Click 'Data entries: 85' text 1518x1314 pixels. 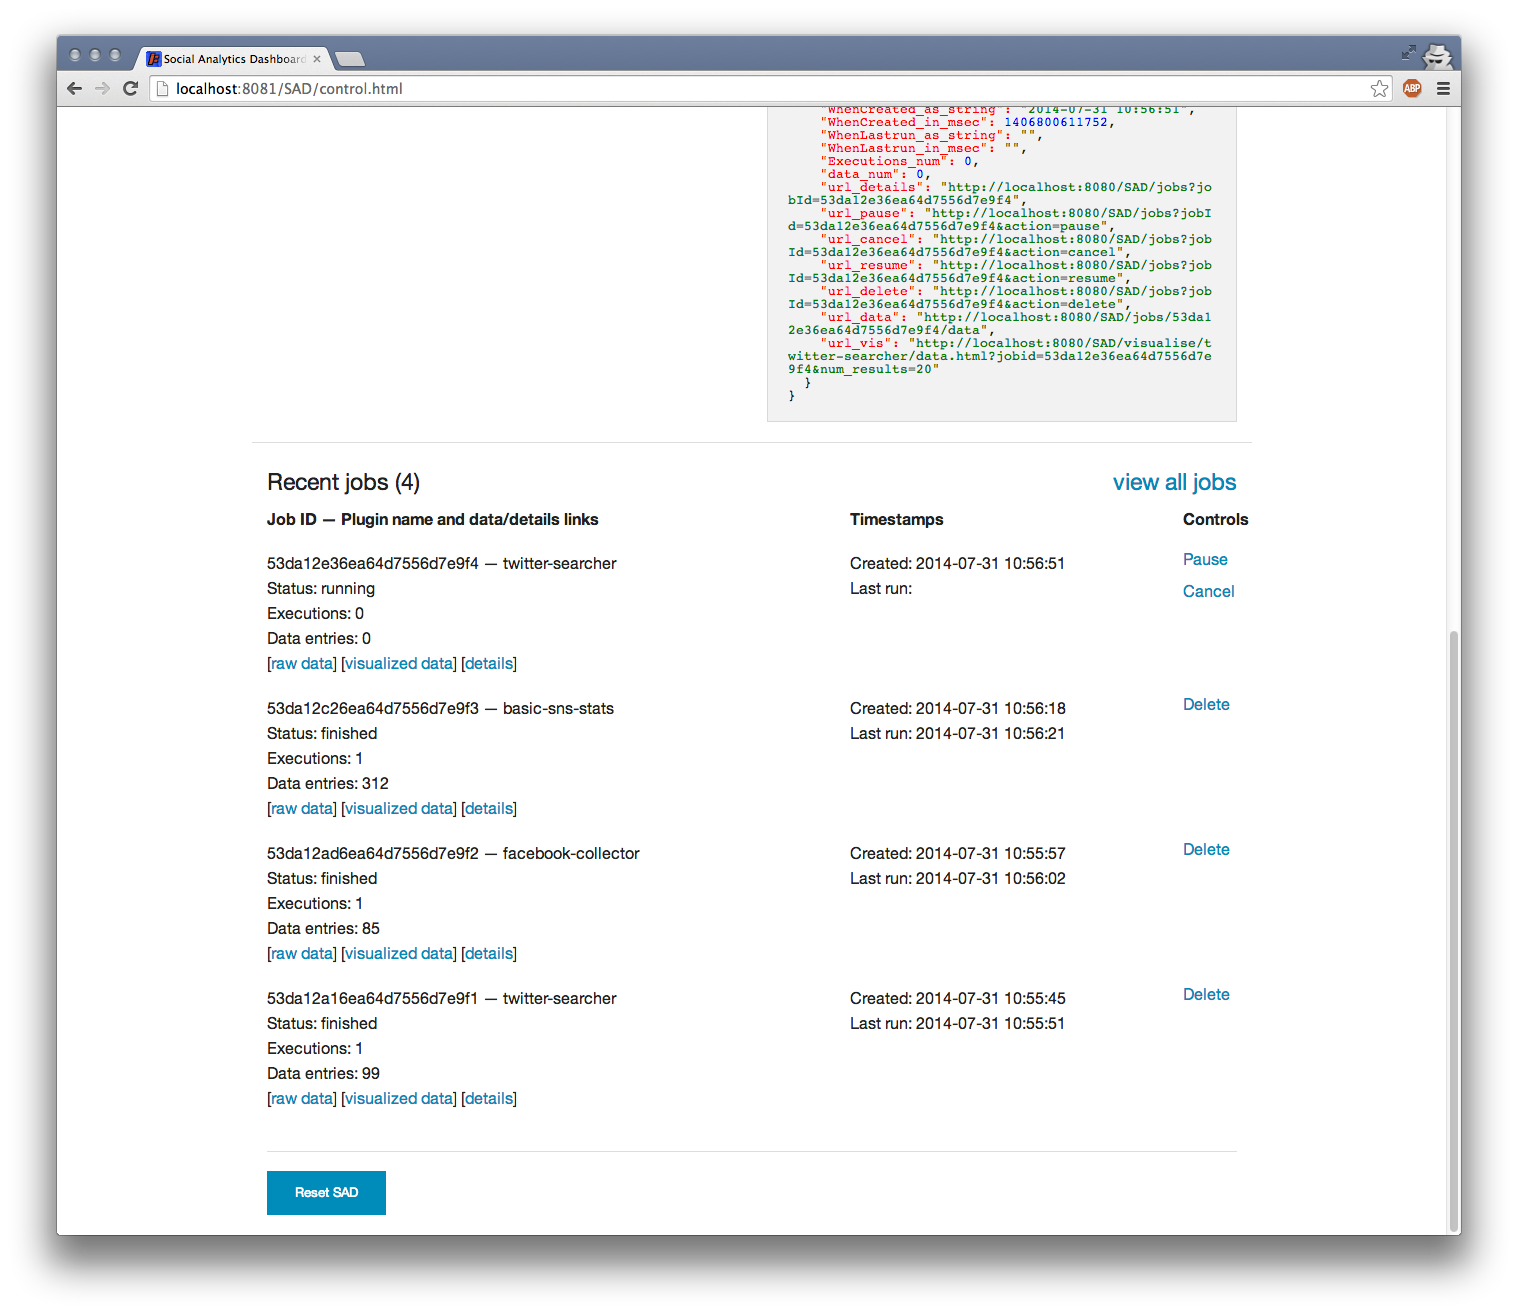tap(323, 928)
